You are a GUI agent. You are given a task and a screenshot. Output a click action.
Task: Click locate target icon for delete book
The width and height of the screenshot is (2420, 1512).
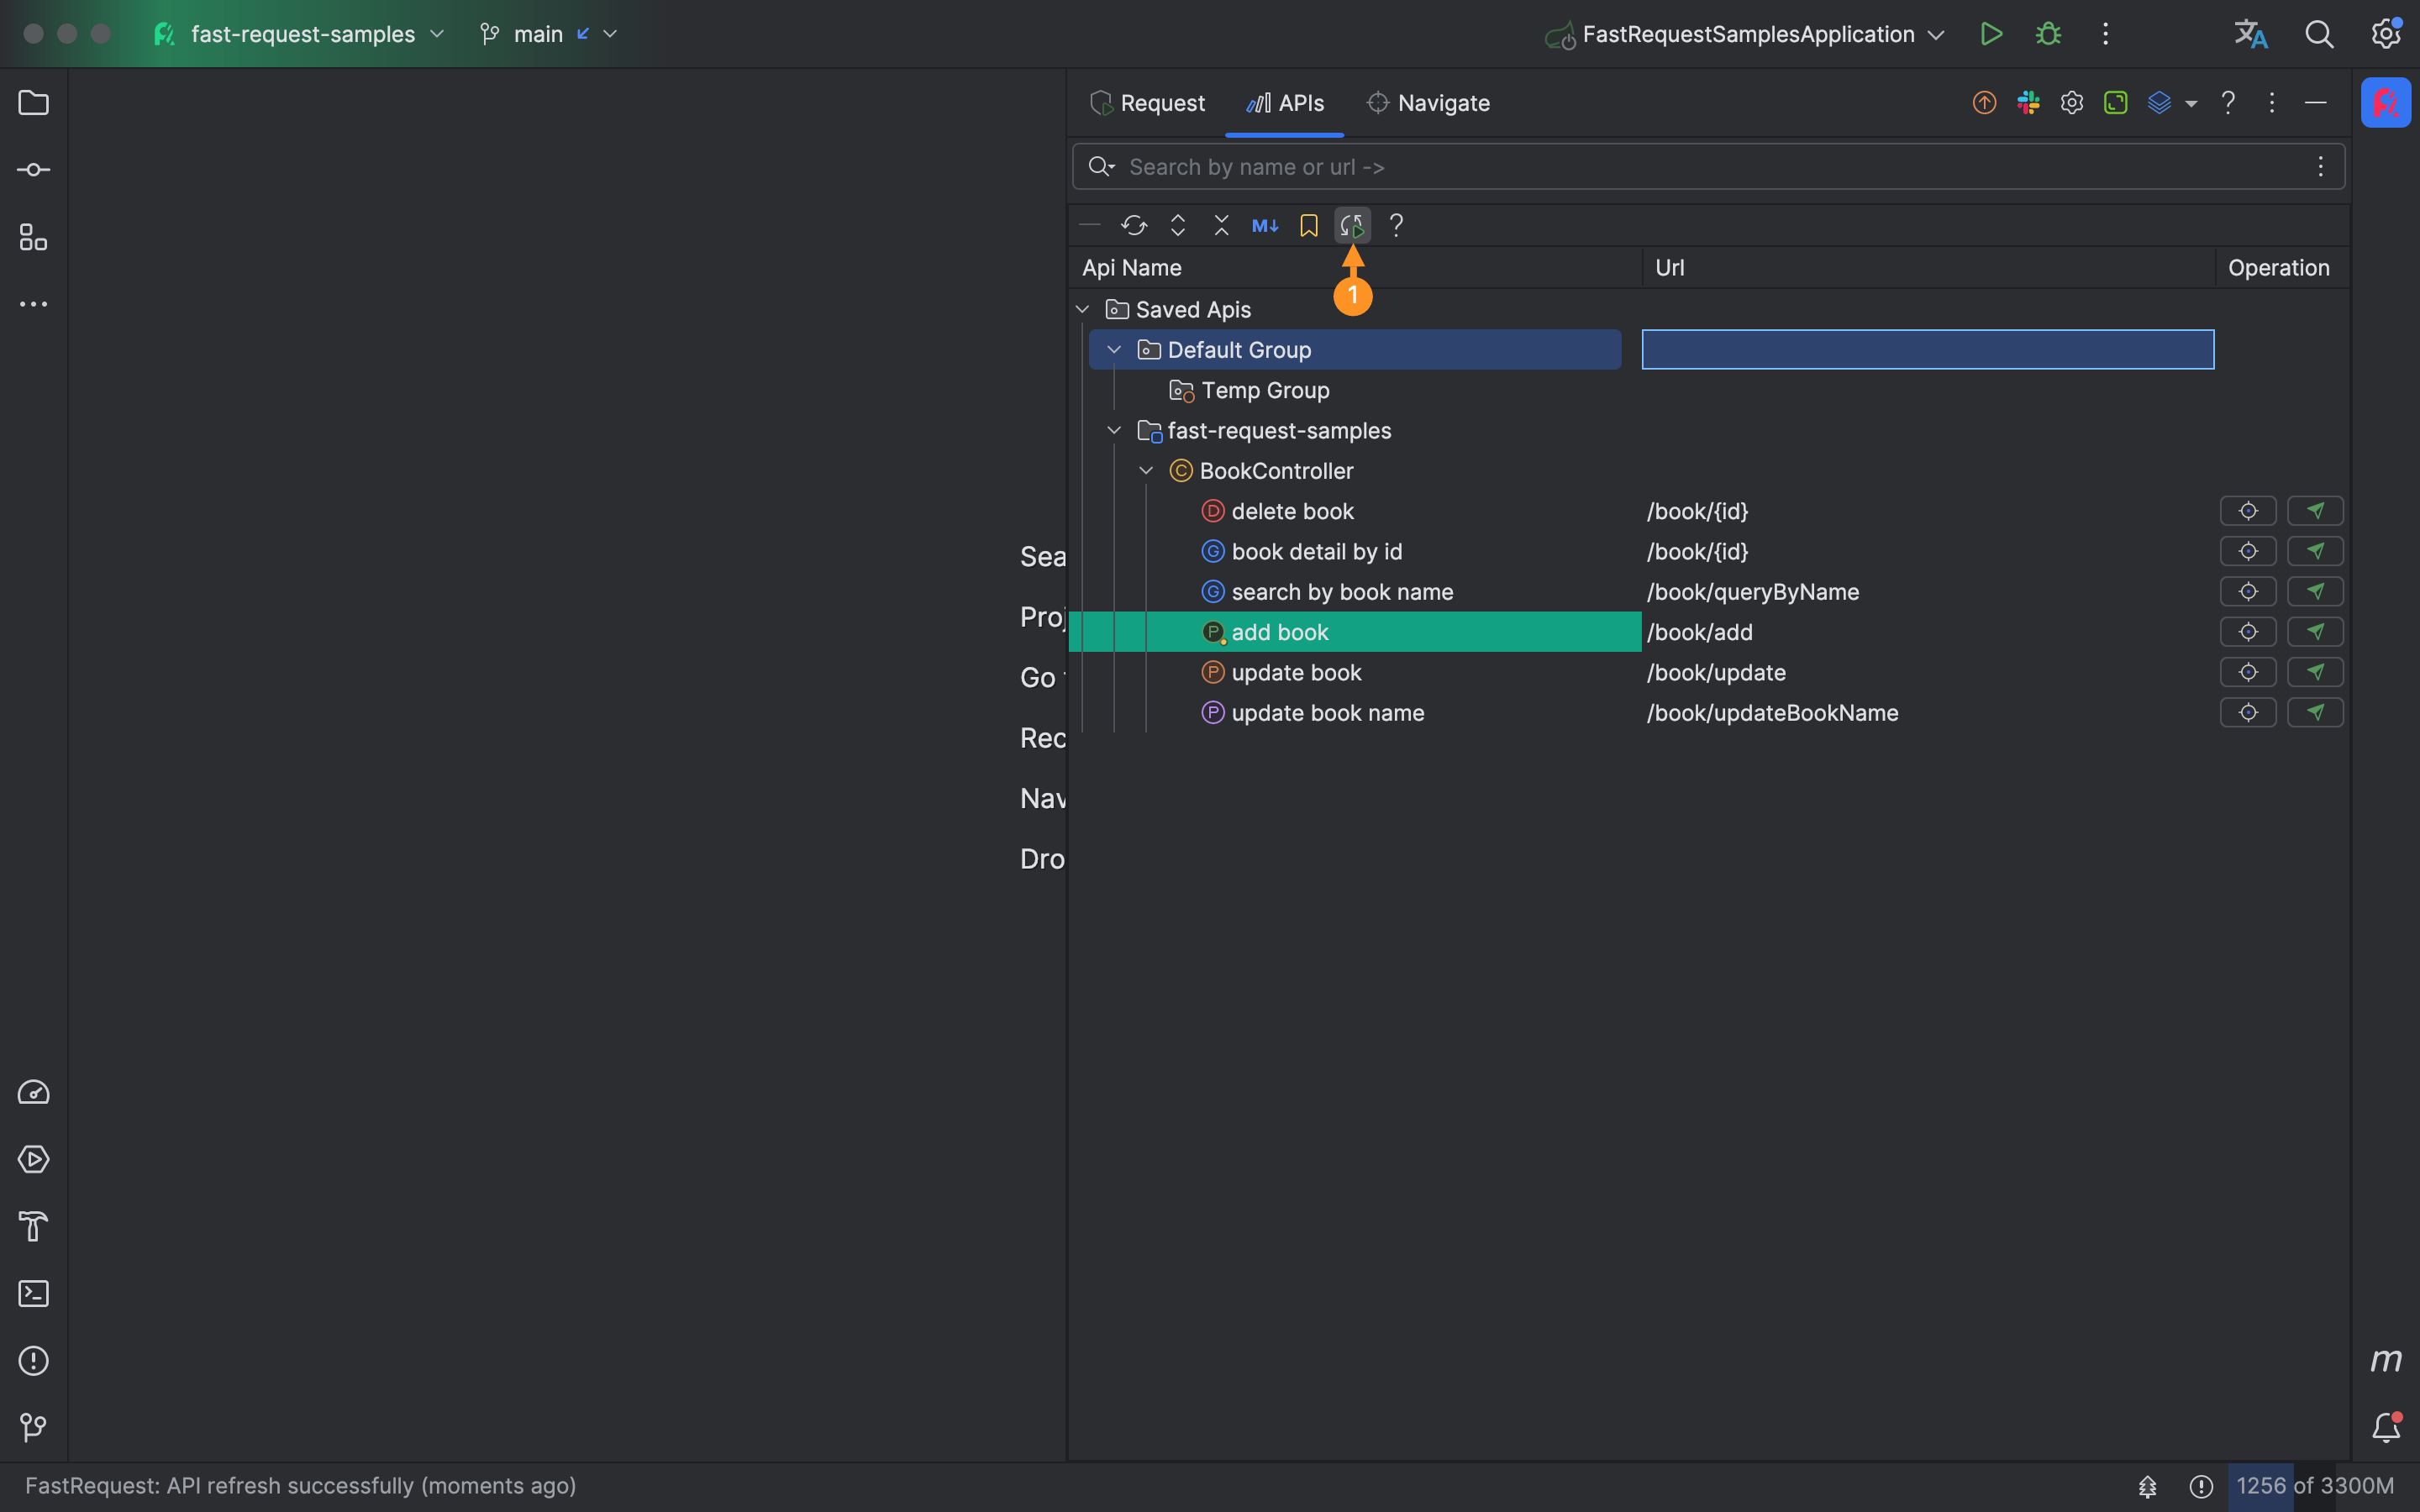2247,511
